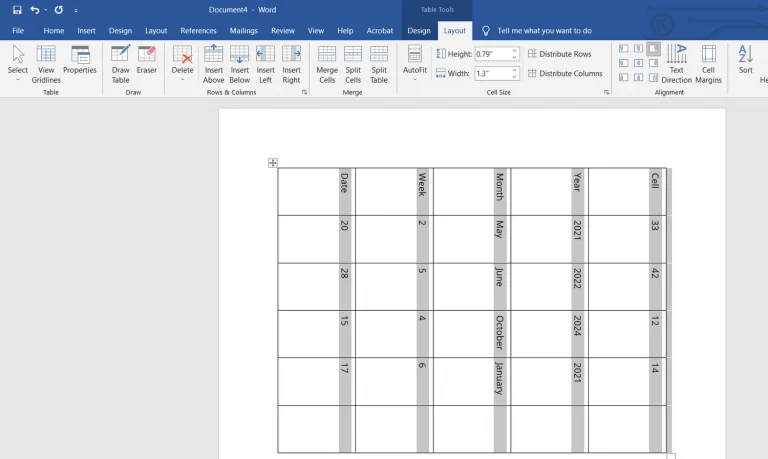
Task: Decrease column Width with down arrow
Action: point(514,77)
